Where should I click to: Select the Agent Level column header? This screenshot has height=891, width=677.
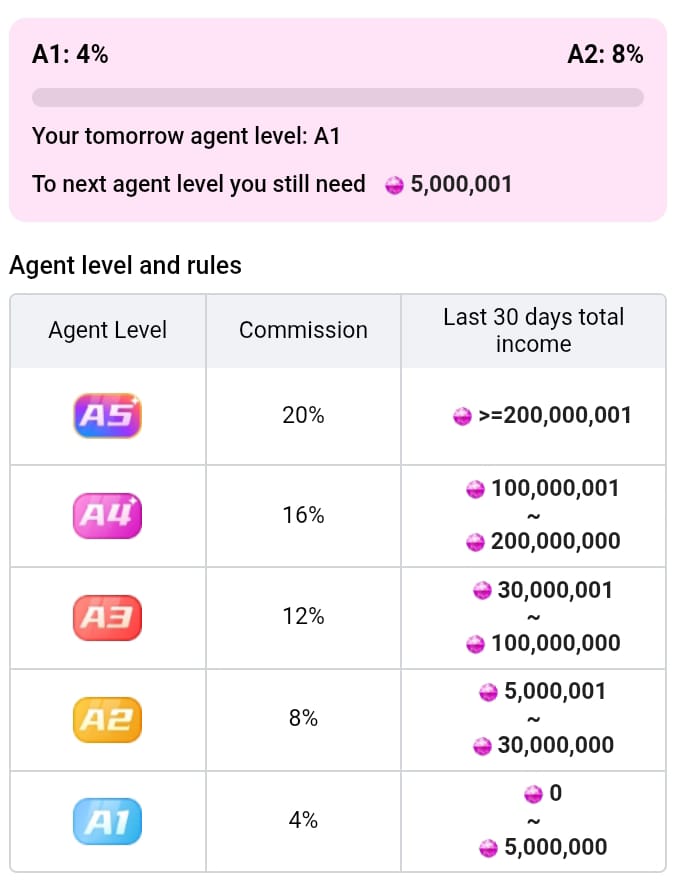pos(108,330)
